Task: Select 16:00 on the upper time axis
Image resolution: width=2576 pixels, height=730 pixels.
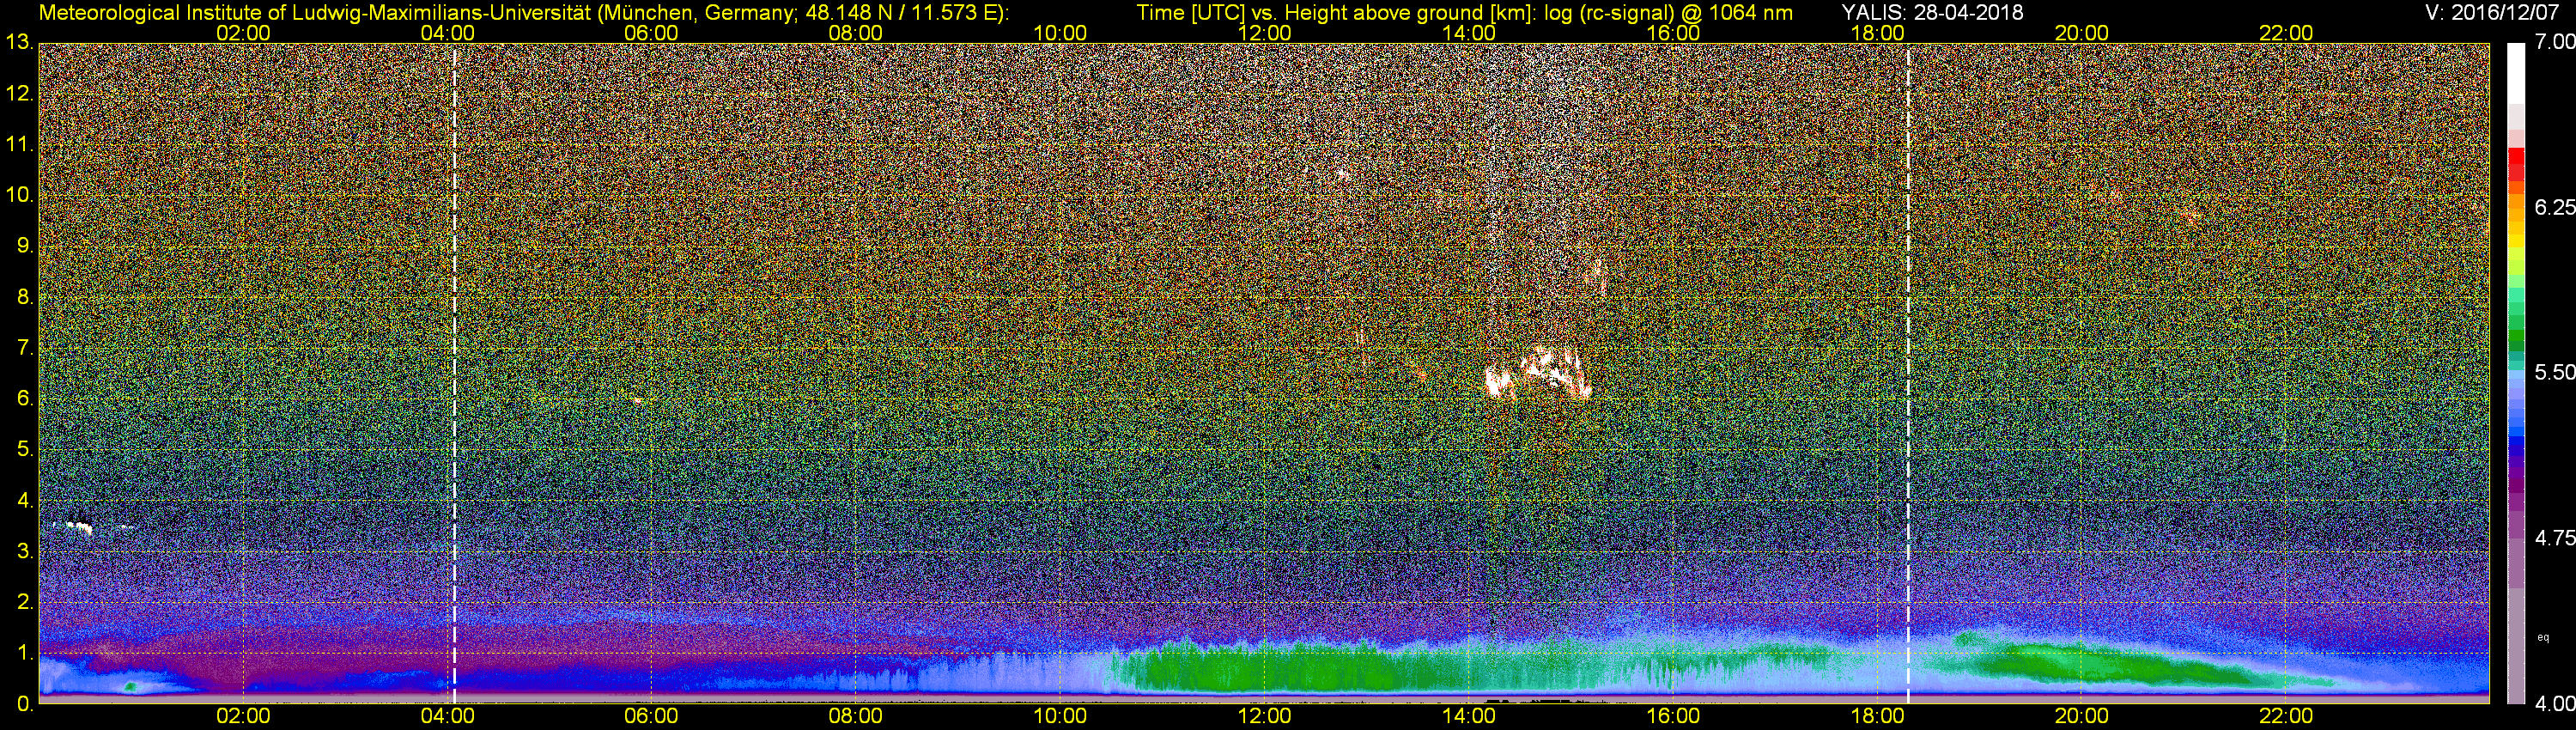Action: [x=1673, y=33]
